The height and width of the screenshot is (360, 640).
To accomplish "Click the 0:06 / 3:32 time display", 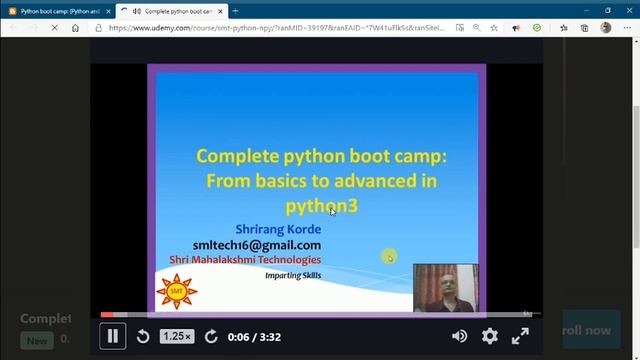I will tap(254, 337).
